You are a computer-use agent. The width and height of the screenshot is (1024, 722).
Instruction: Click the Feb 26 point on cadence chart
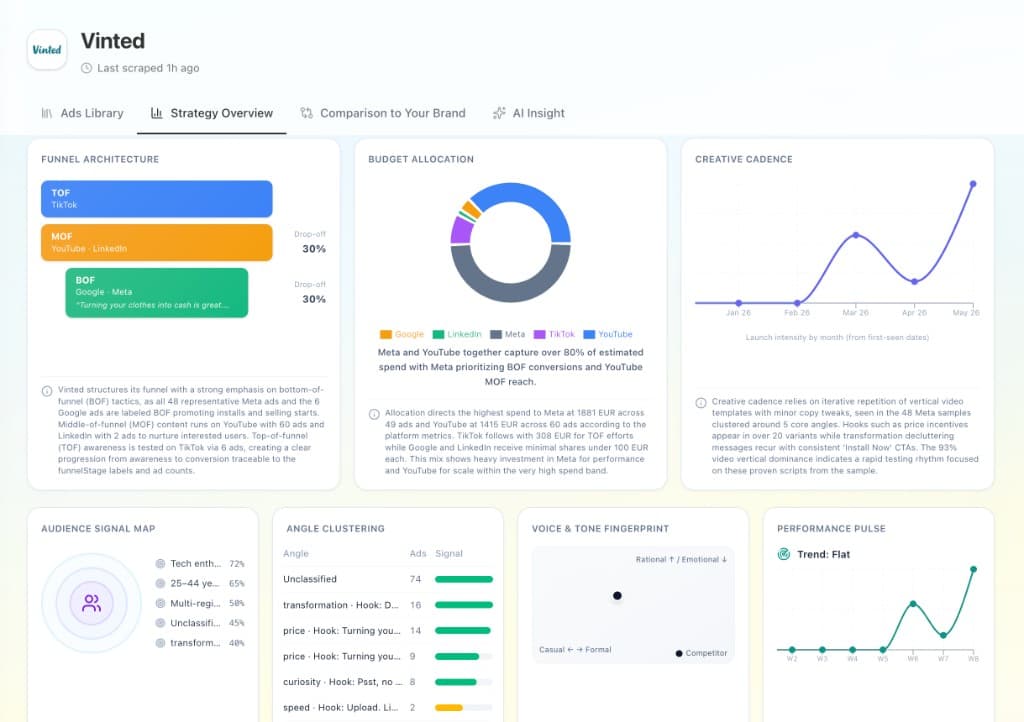coord(797,303)
